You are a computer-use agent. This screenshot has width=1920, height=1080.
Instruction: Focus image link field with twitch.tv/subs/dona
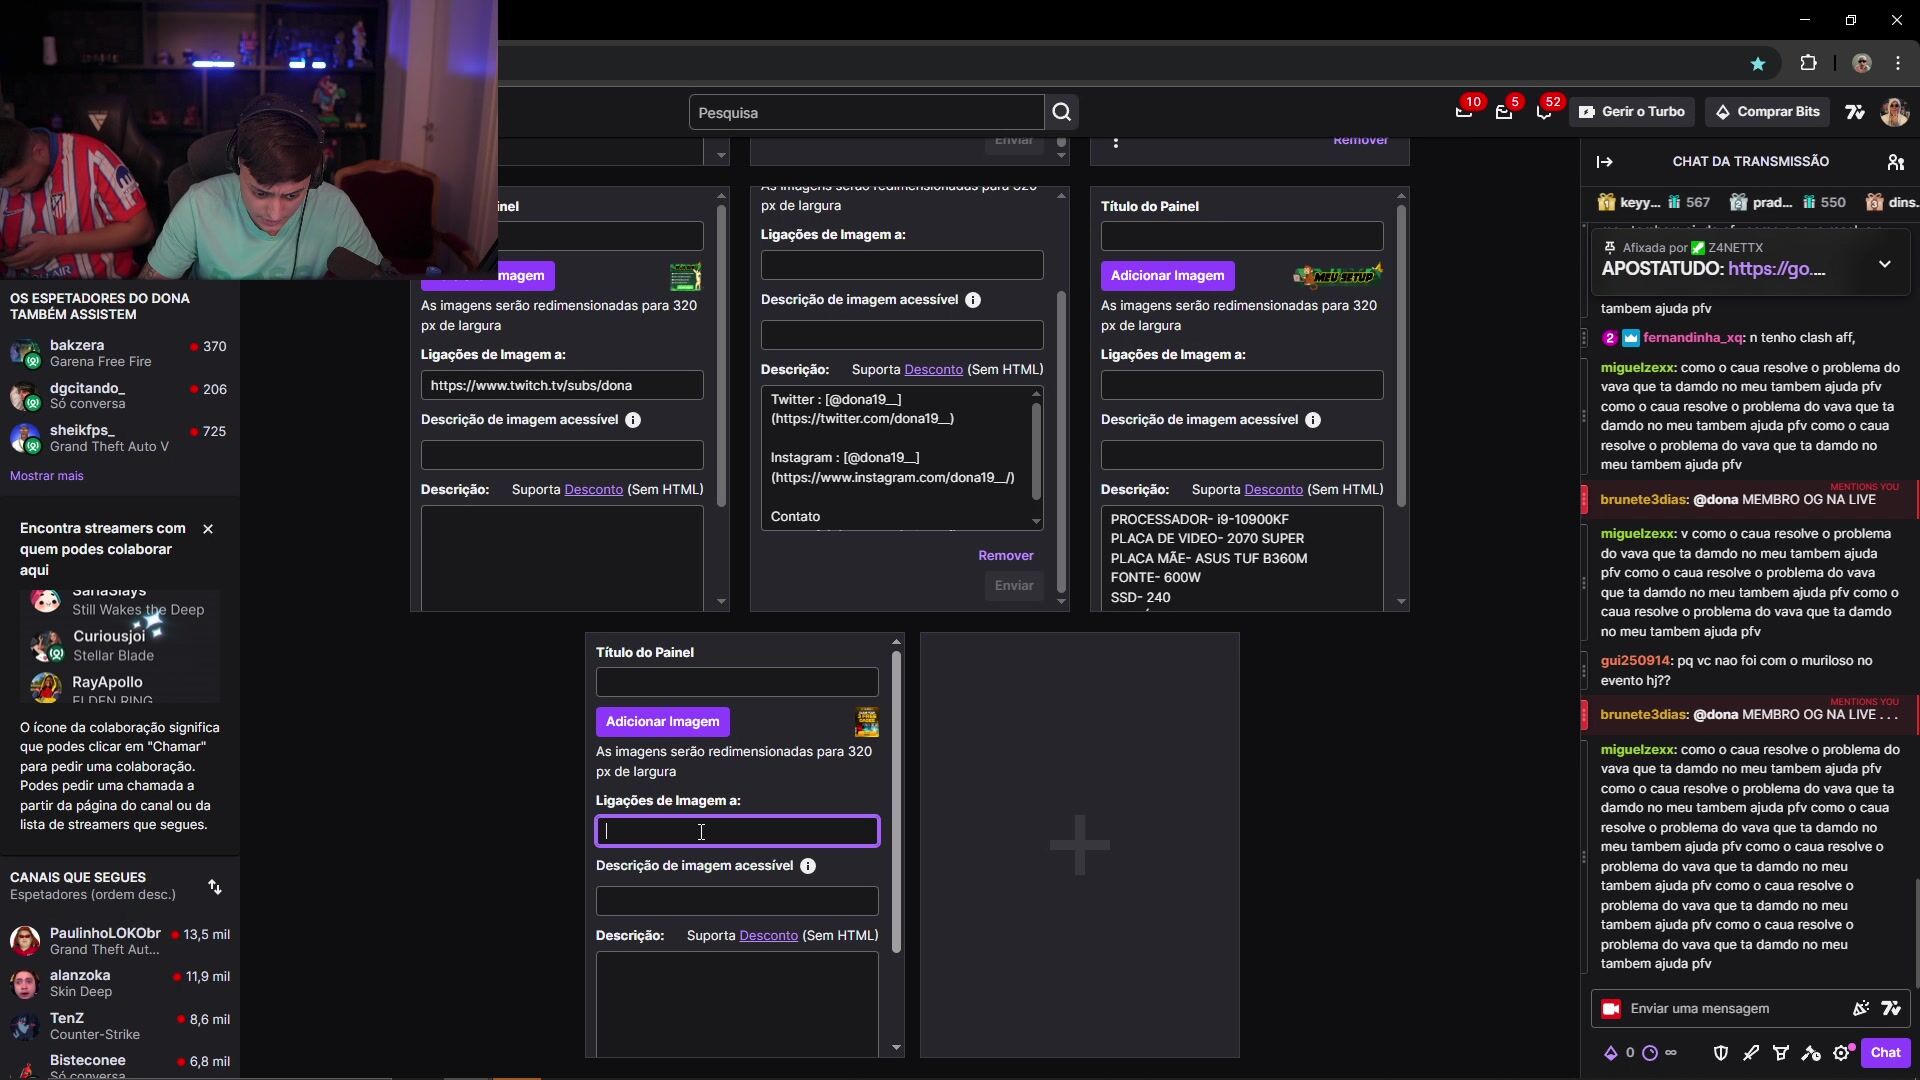point(562,386)
